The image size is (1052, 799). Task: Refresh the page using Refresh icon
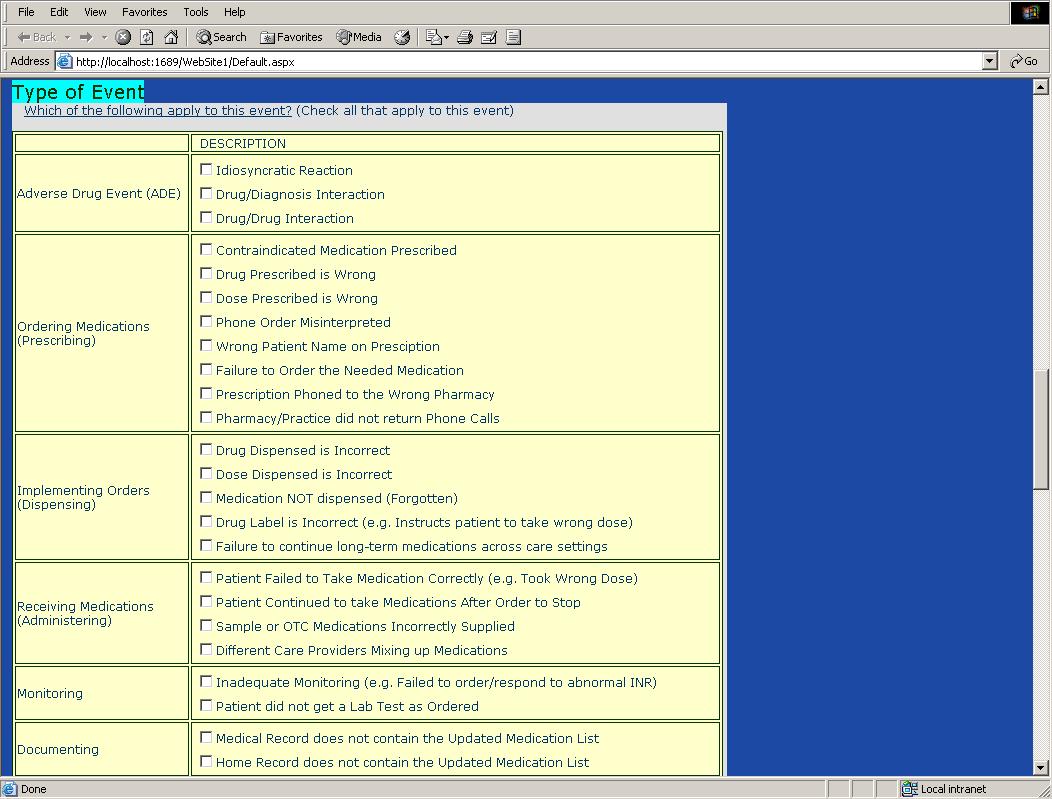147,38
